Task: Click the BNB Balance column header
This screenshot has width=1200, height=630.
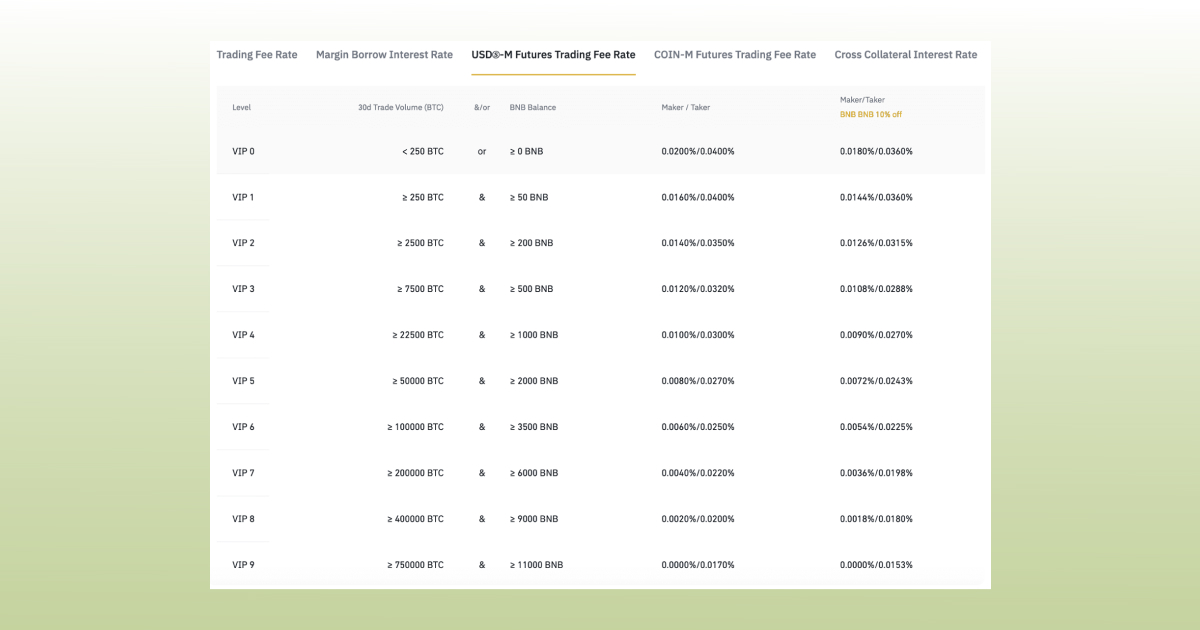Action: (x=531, y=107)
